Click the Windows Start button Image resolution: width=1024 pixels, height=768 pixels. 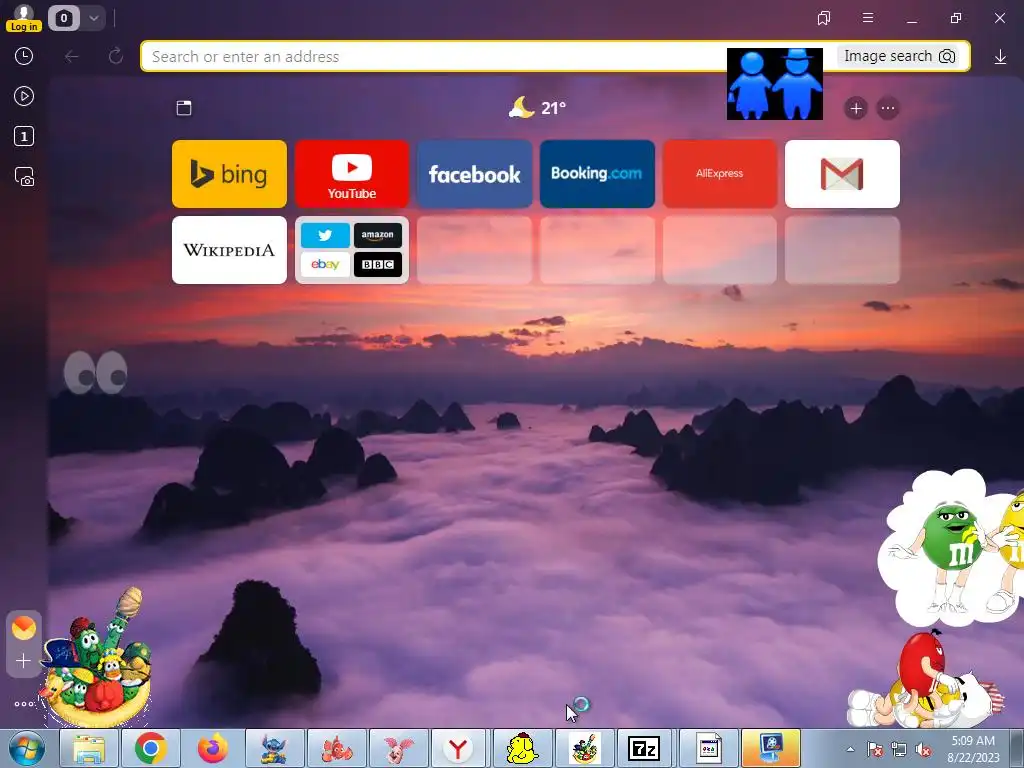tap(27, 748)
